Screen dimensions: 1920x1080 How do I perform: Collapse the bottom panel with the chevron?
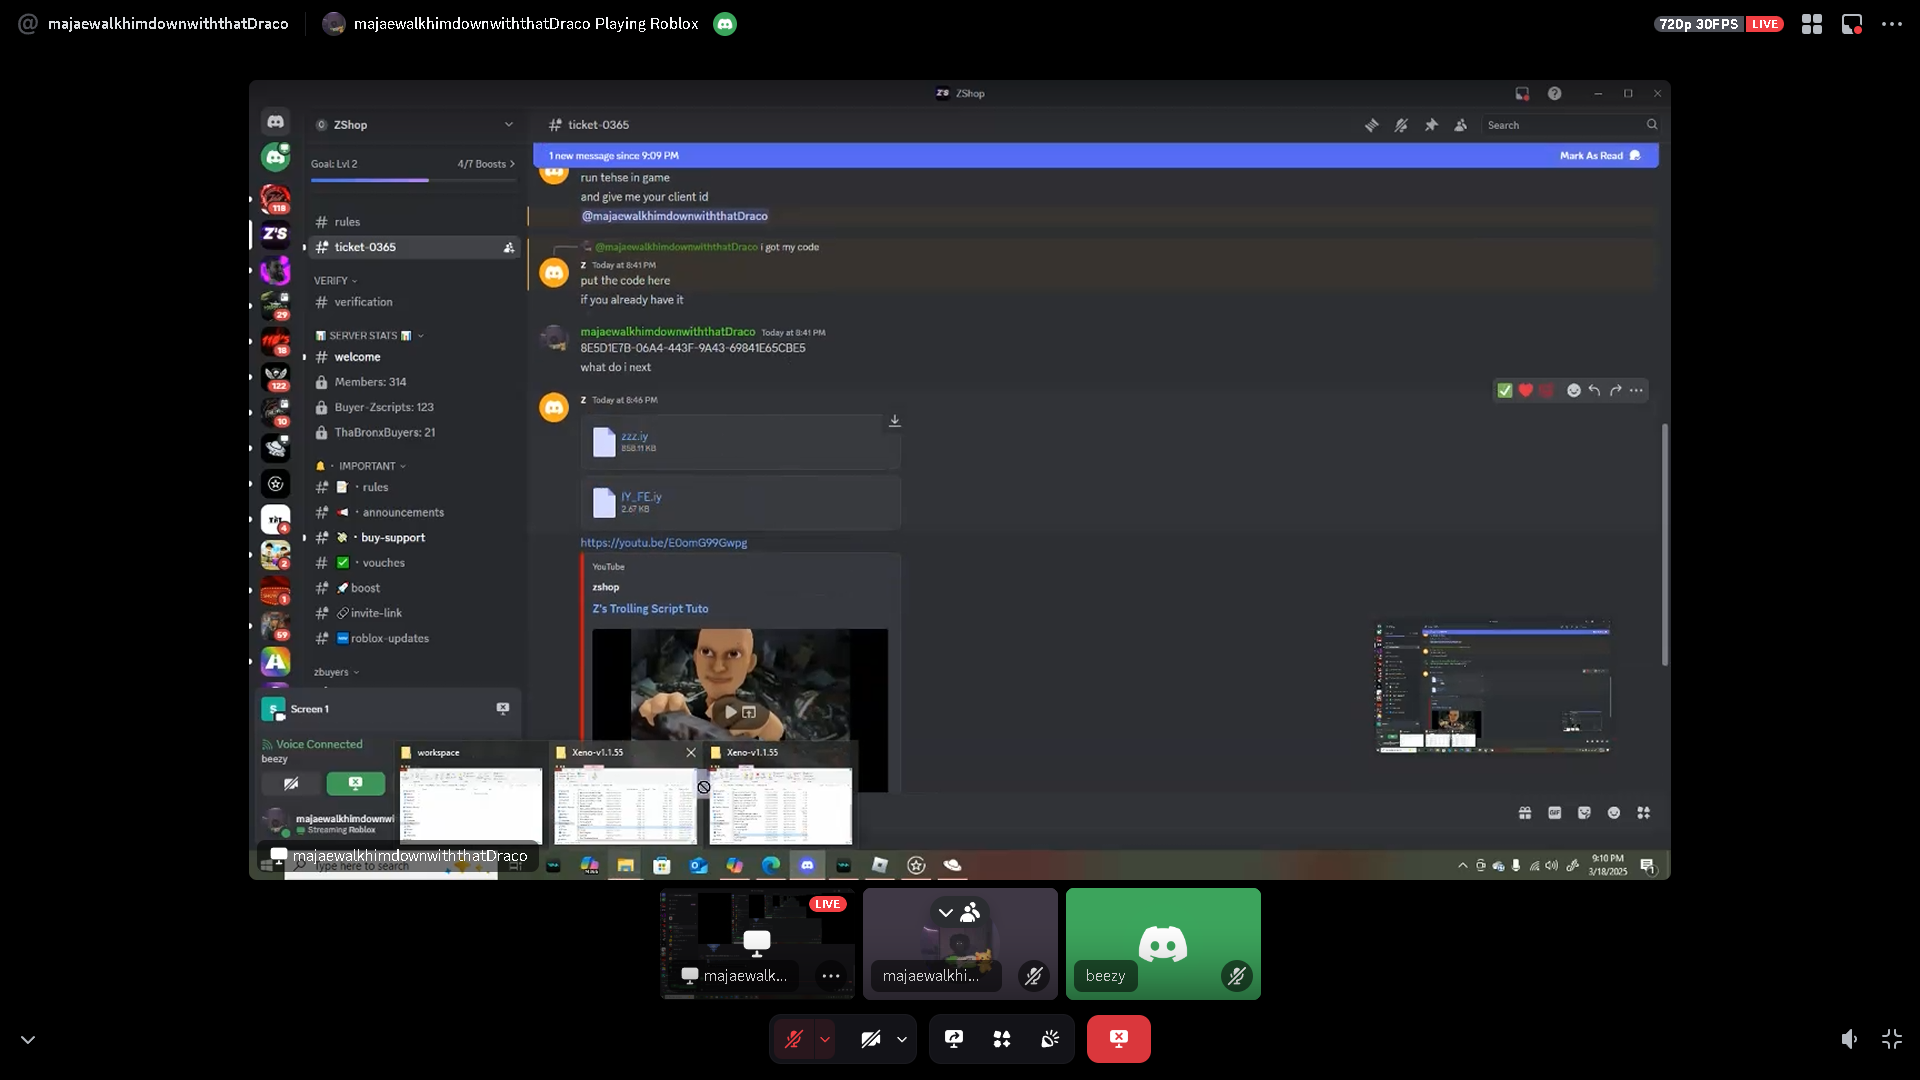(28, 1040)
